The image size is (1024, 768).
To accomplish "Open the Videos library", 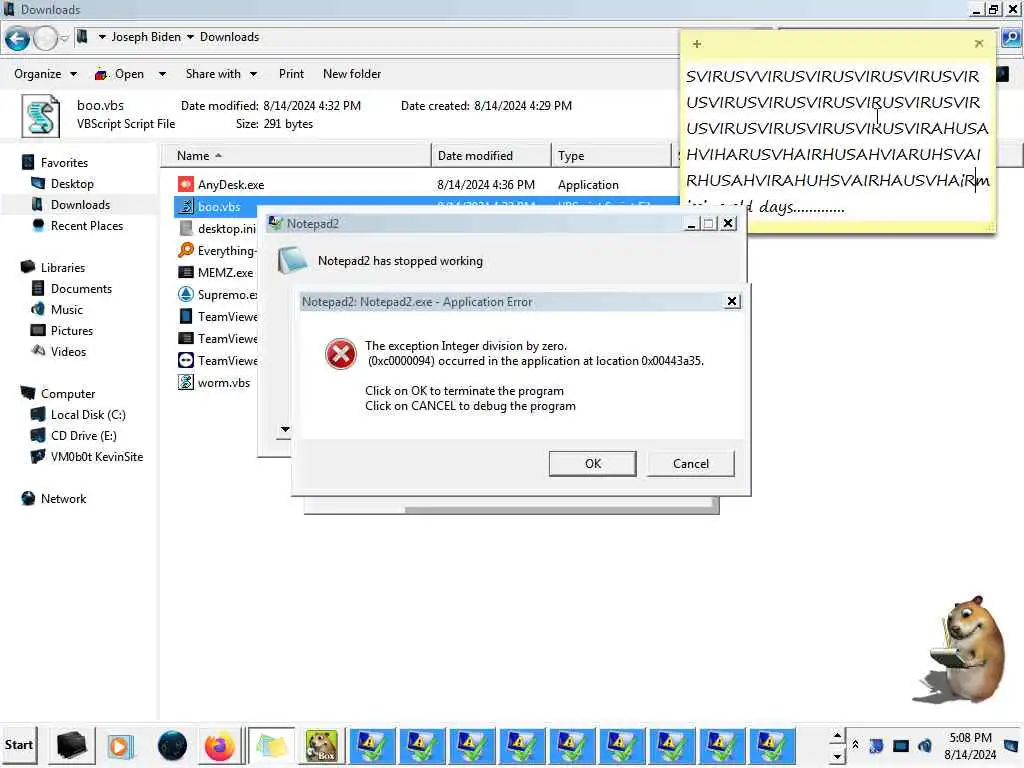I will click(x=68, y=351).
